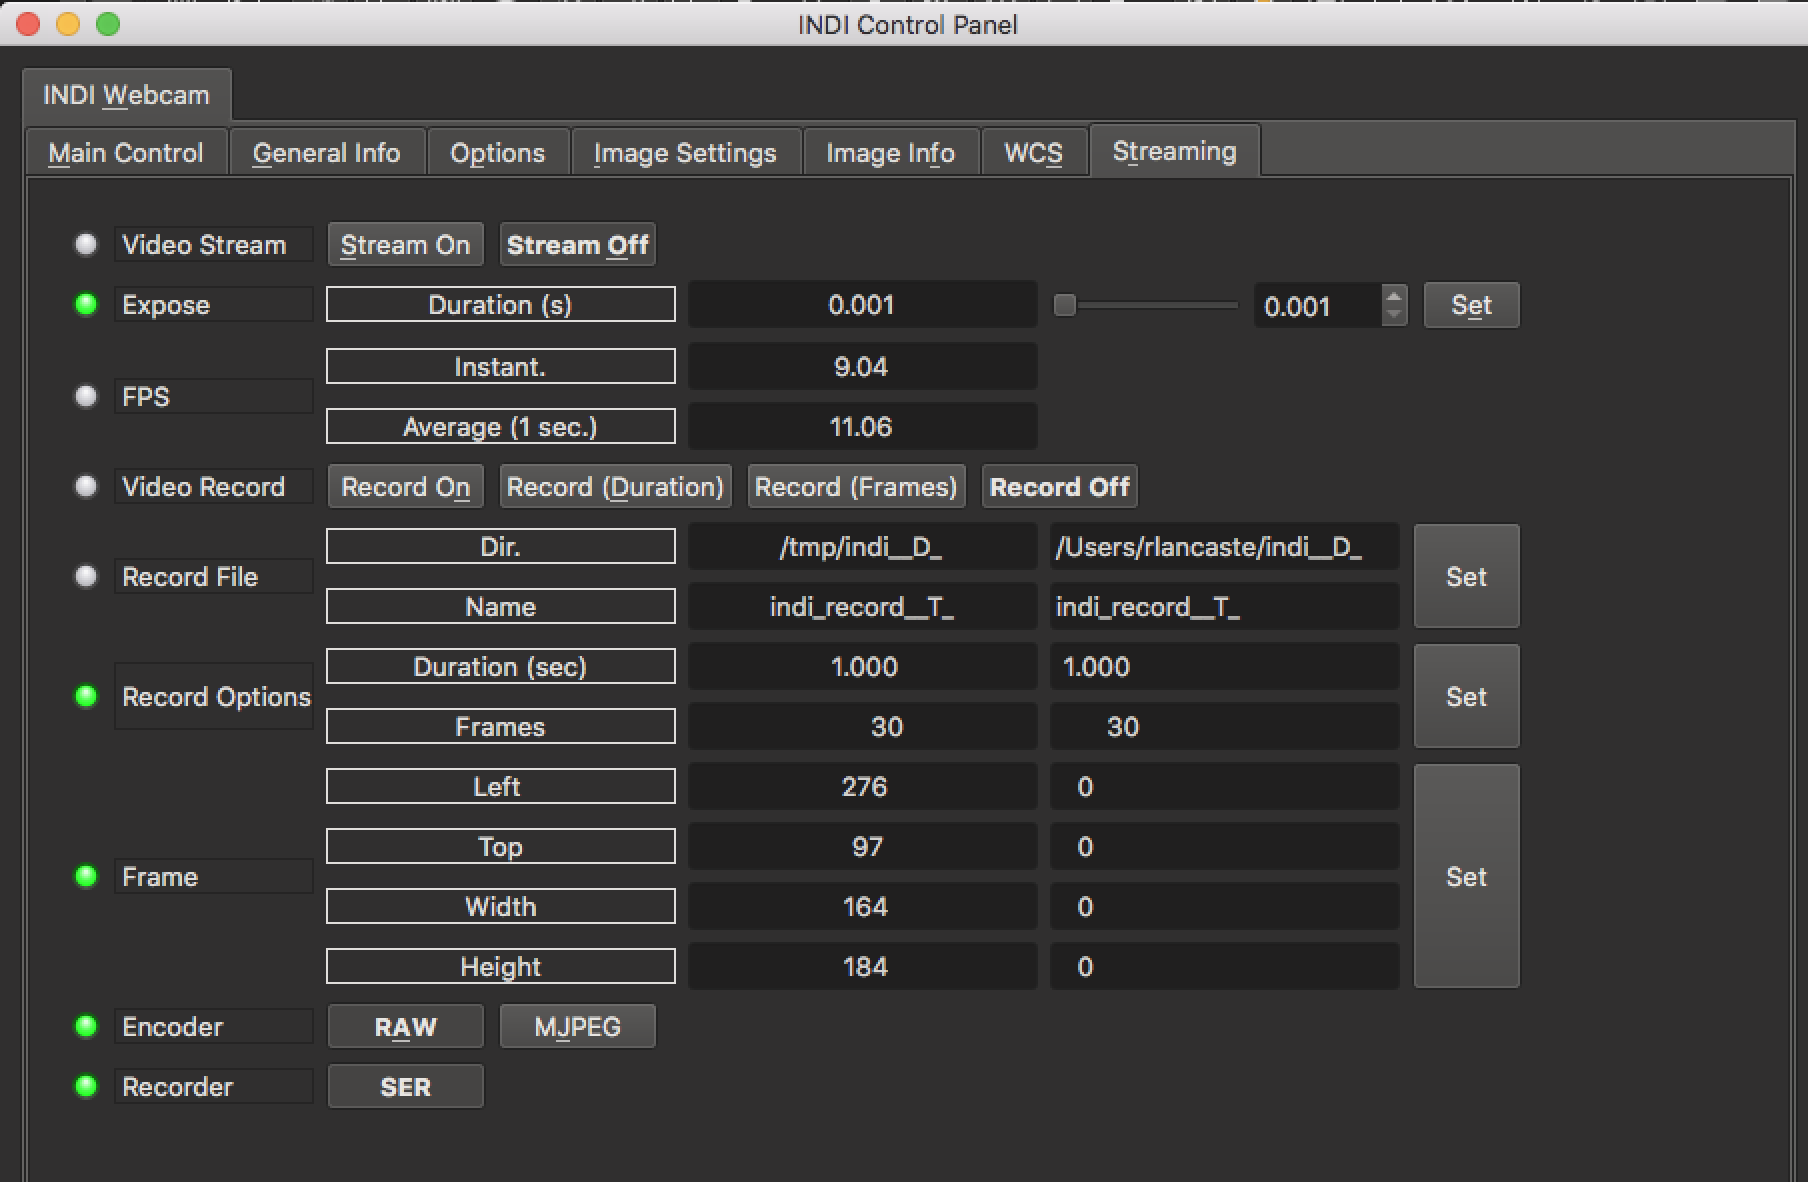Increment the exposure spinbox up arrow

(1394, 296)
